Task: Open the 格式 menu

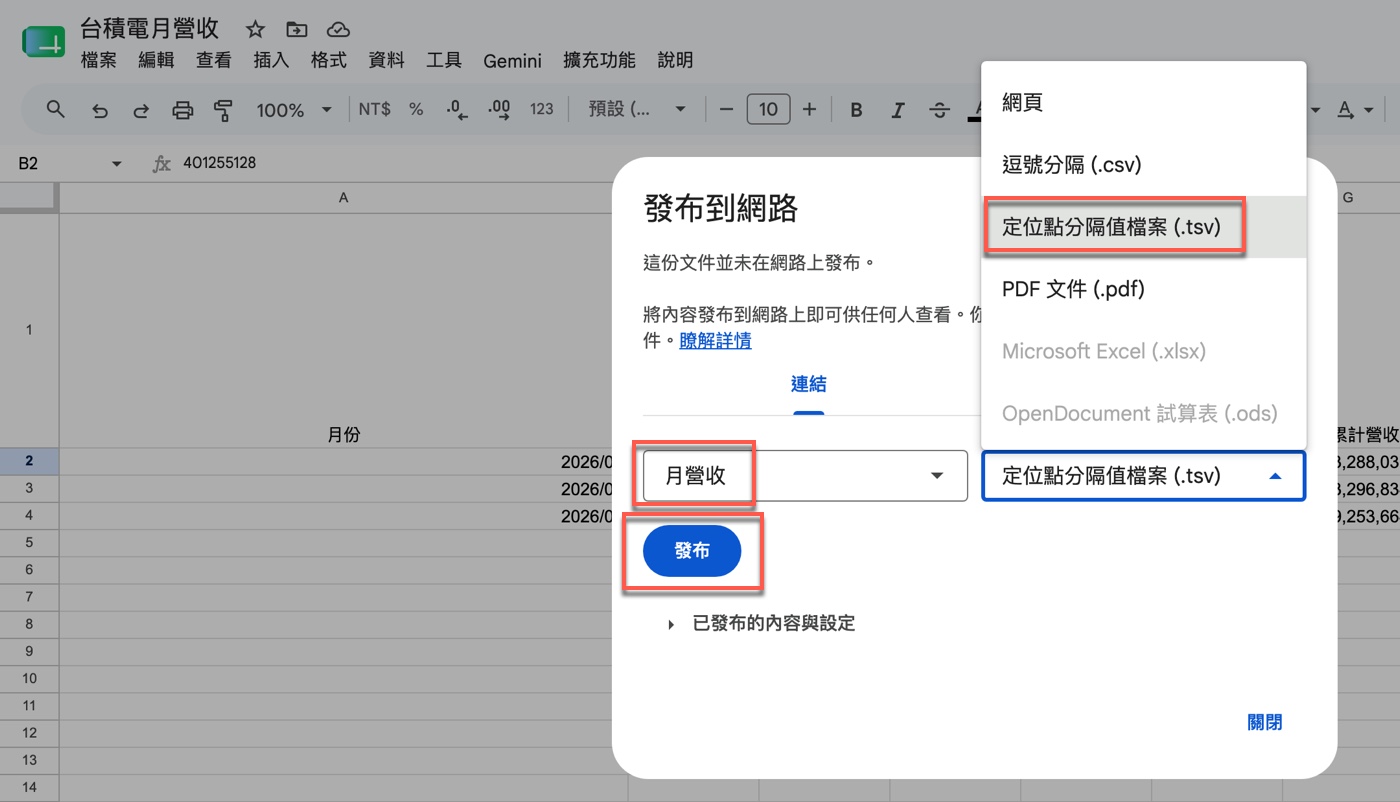Action: [329, 60]
